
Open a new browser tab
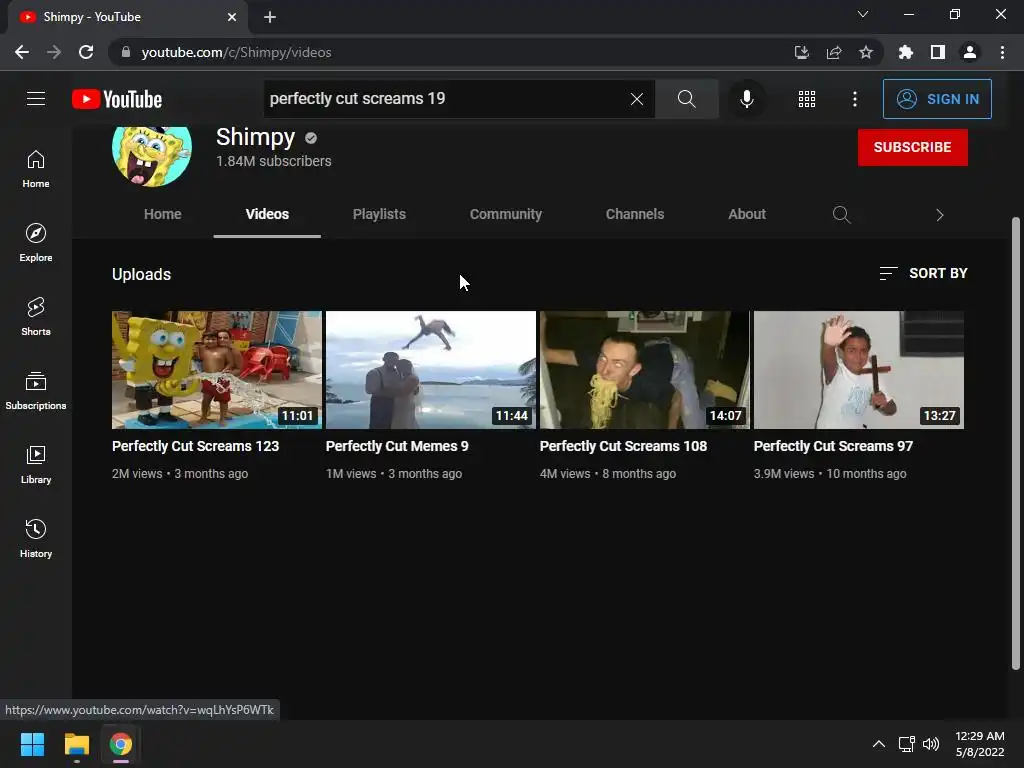(x=270, y=17)
